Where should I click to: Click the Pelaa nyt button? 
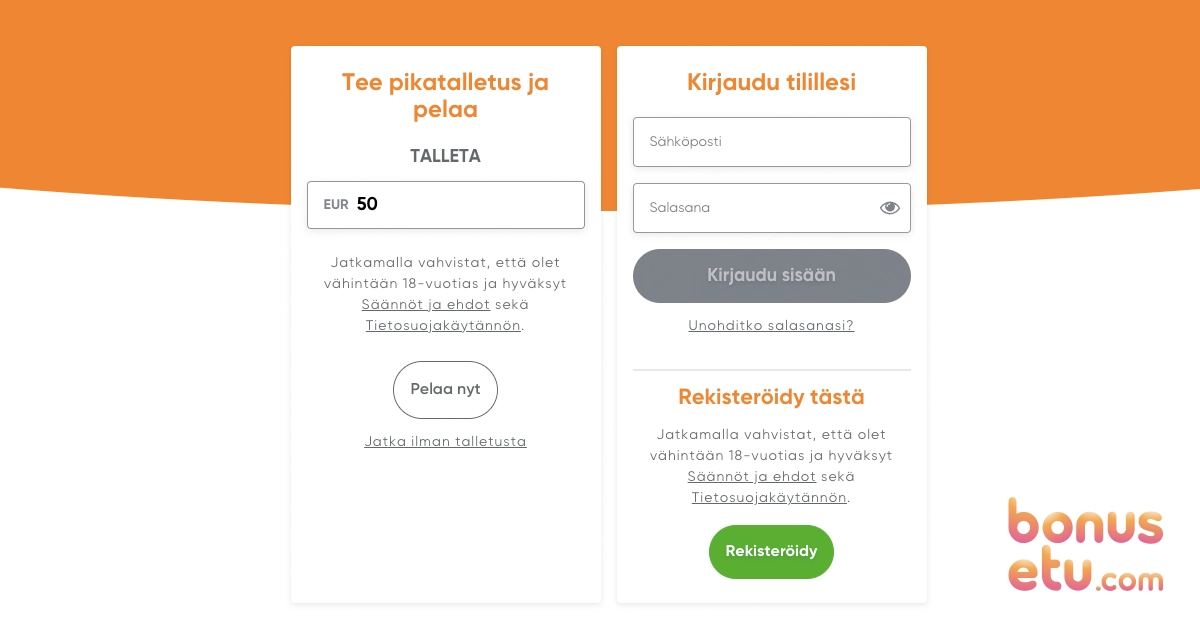[x=445, y=390]
